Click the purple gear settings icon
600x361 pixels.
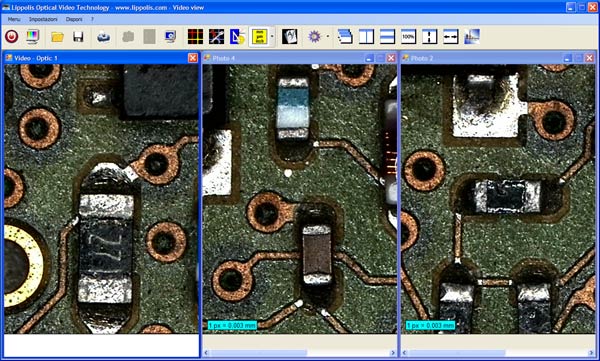point(314,37)
